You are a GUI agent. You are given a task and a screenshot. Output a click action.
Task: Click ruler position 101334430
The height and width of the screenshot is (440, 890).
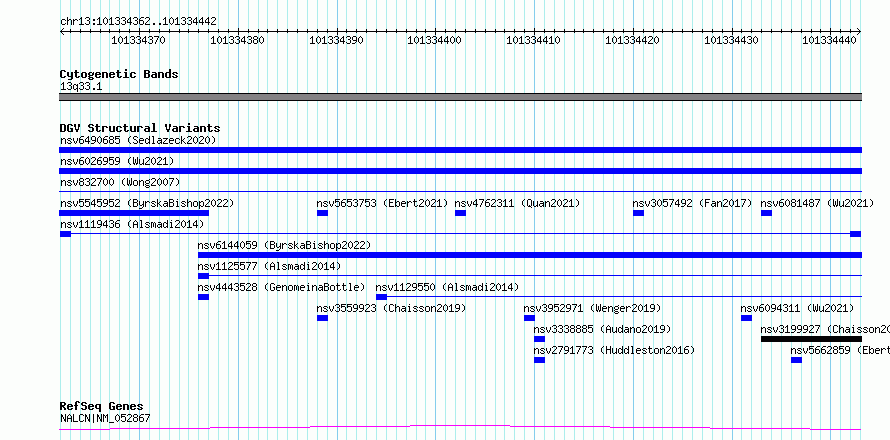pyautogui.click(x=731, y=40)
